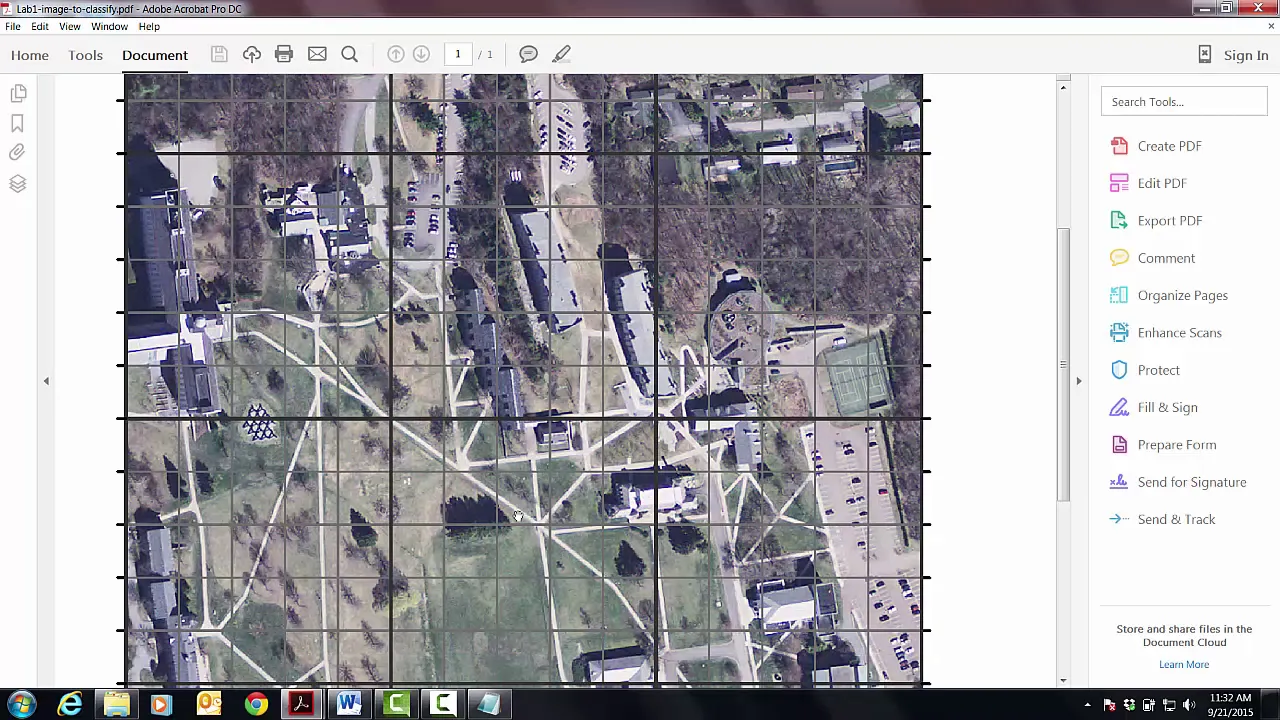Image resolution: width=1280 pixels, height=720 pixels.
Task: Open Attachments paperclip panel
Action: pyautogui.click(x=18, y=153)
